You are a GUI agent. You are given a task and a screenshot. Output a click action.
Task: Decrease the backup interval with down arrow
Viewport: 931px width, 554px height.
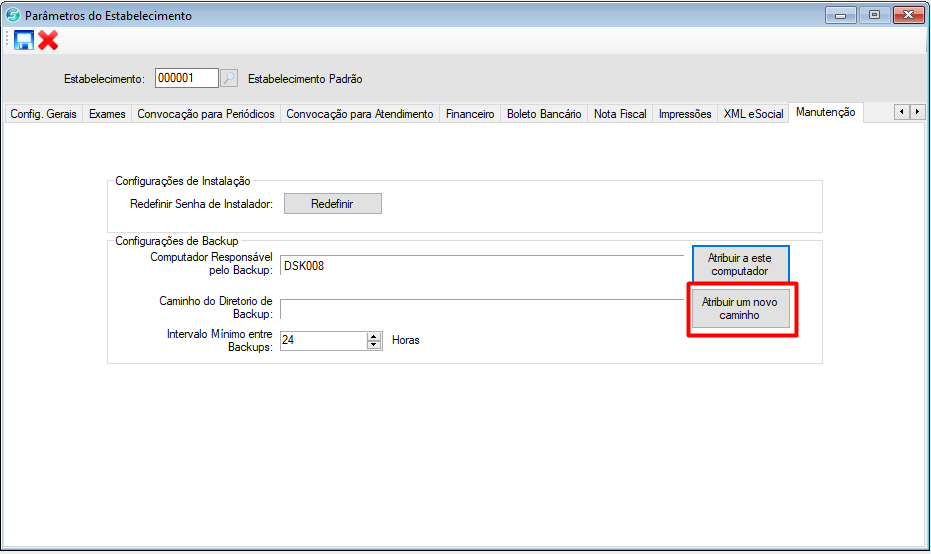coord(374,345)
